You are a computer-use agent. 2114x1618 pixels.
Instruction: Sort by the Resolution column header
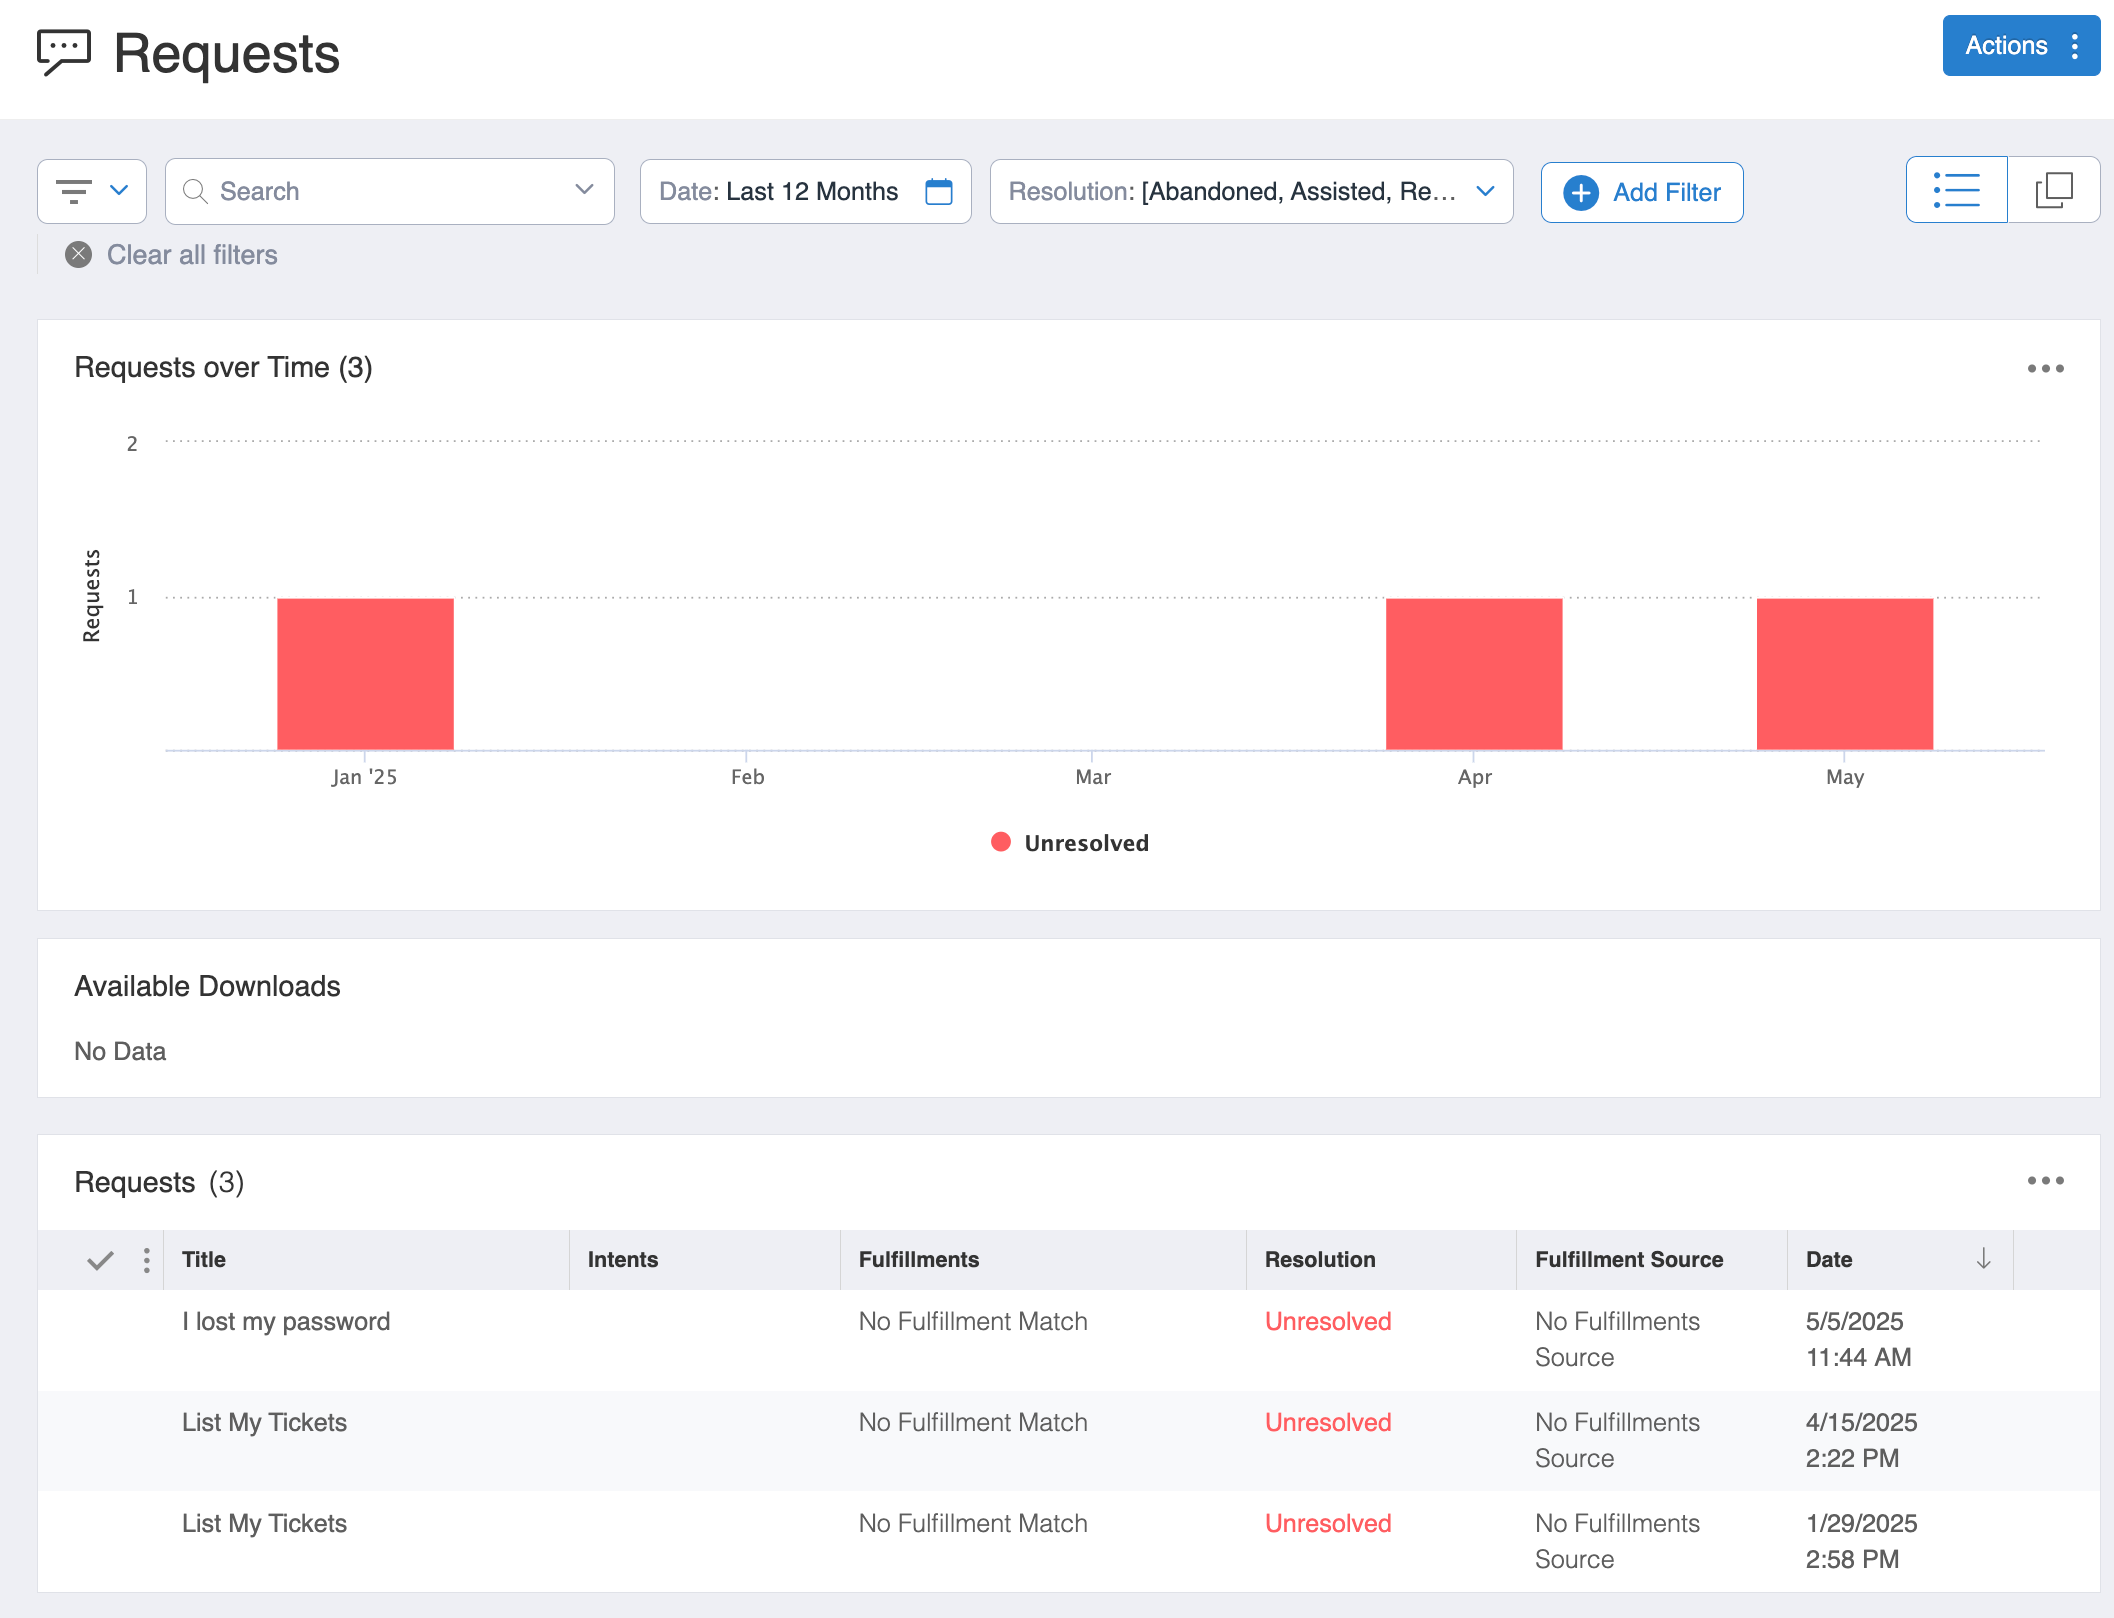click(x=1319, y=1260)
